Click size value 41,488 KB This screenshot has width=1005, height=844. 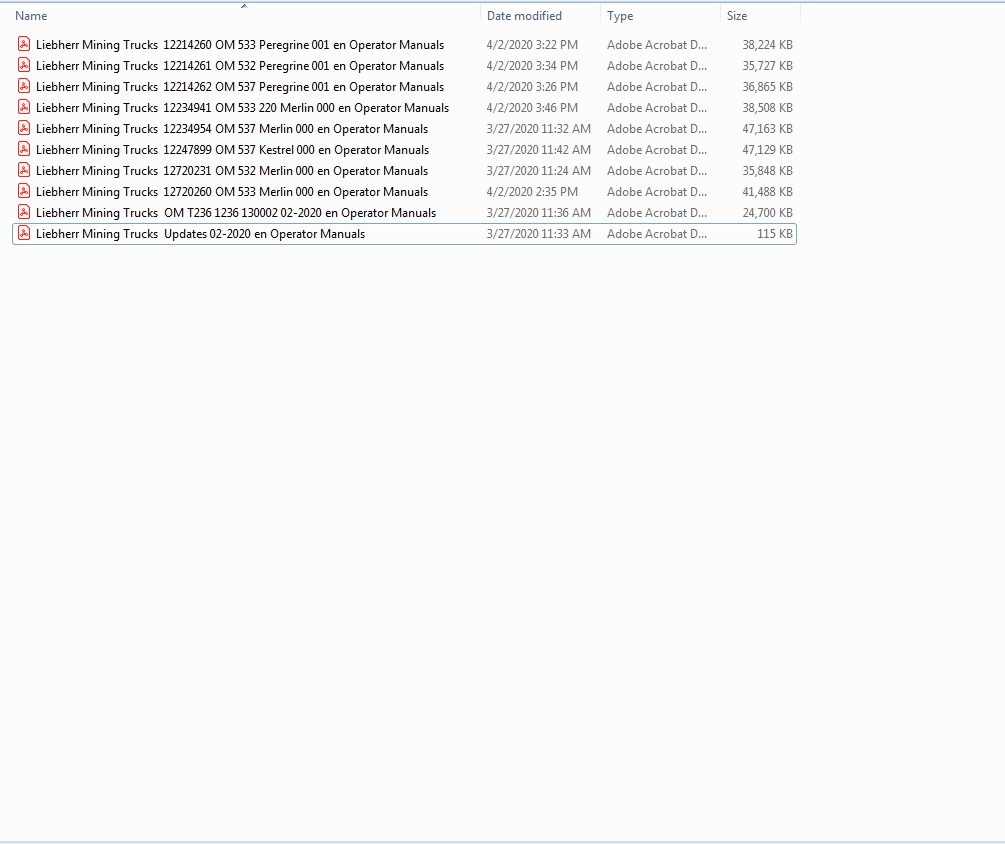(x=767, y=192)
